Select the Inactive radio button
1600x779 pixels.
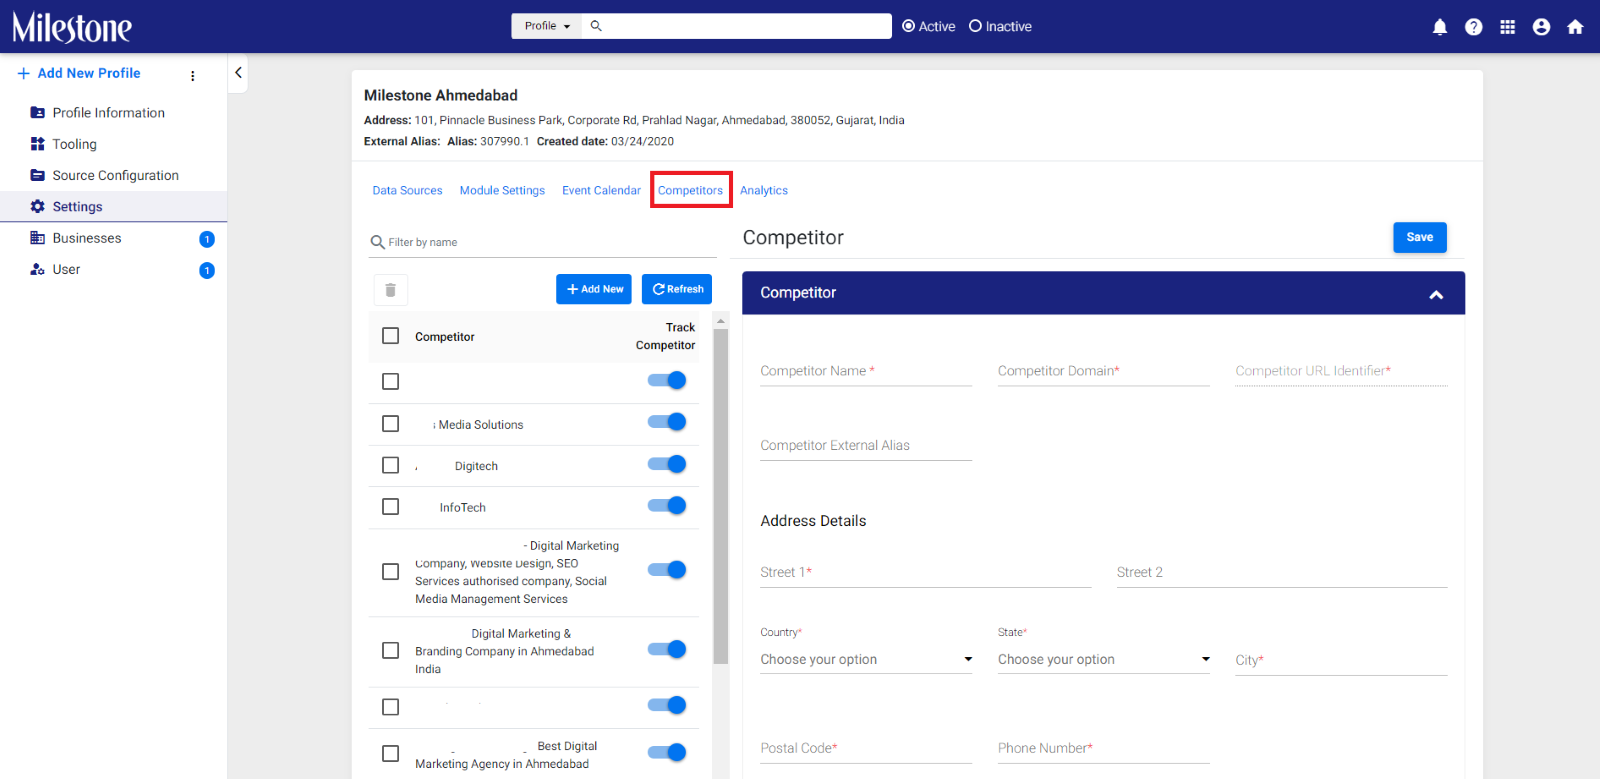[975, 26]
